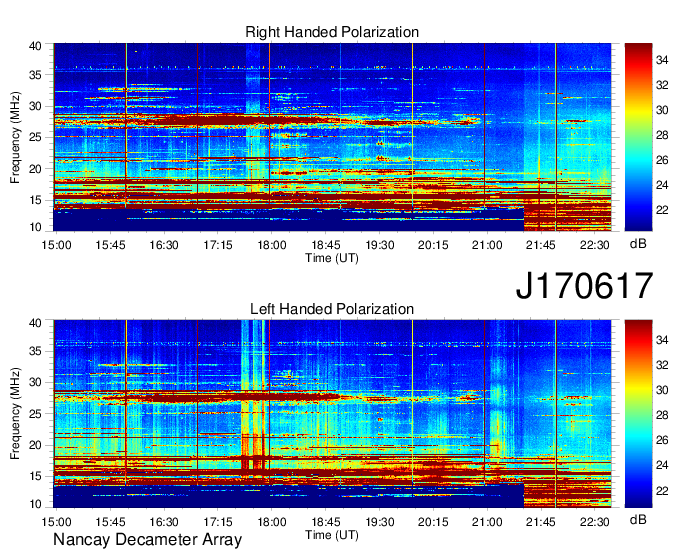Click "Time (UT)" label under Right Handed plot

(x=332, y=258)
